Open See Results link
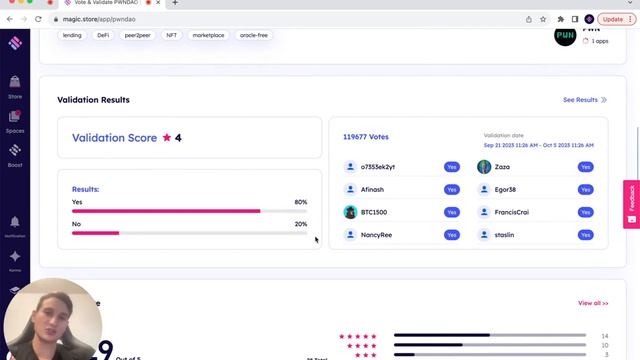This screenshot has width=640, height=360. tap(584, 100)
